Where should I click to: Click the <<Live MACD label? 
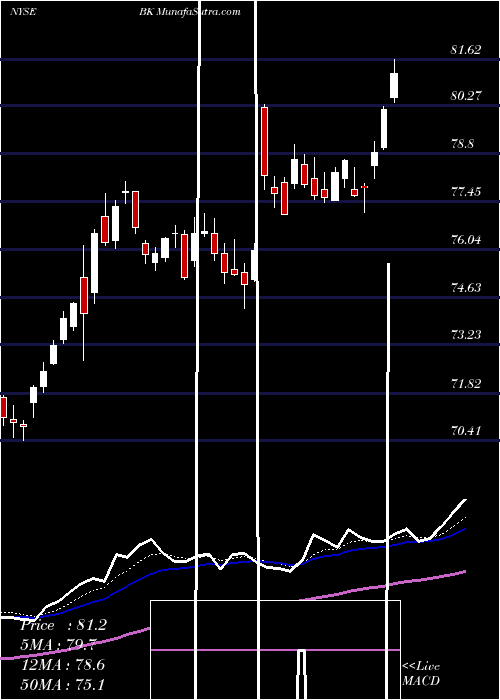421,673
